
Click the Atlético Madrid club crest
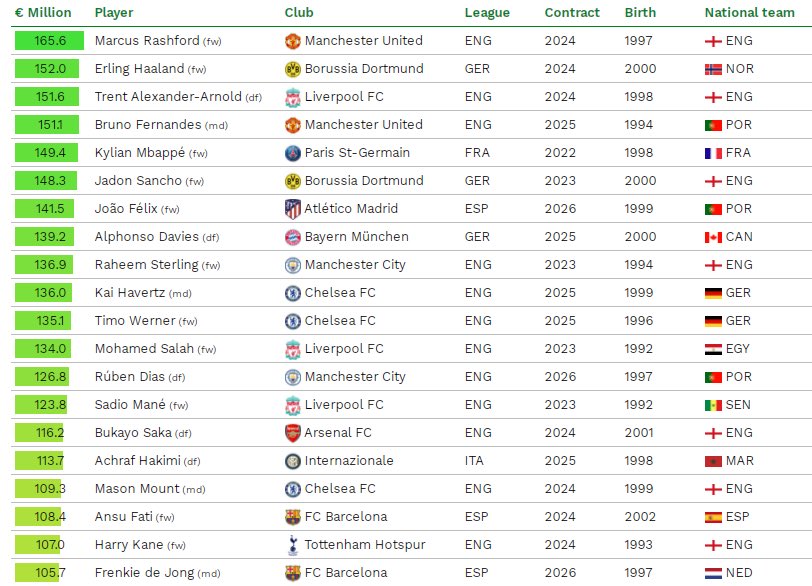point(293,209)
